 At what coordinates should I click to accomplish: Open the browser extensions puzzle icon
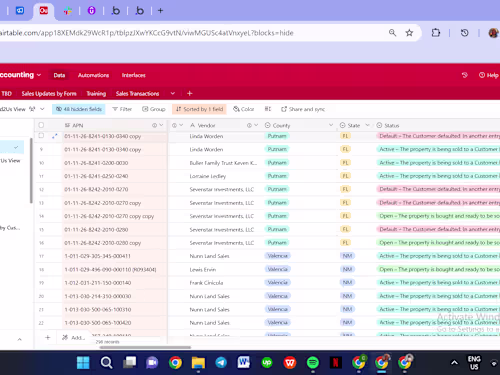click(x=436, y=33)
